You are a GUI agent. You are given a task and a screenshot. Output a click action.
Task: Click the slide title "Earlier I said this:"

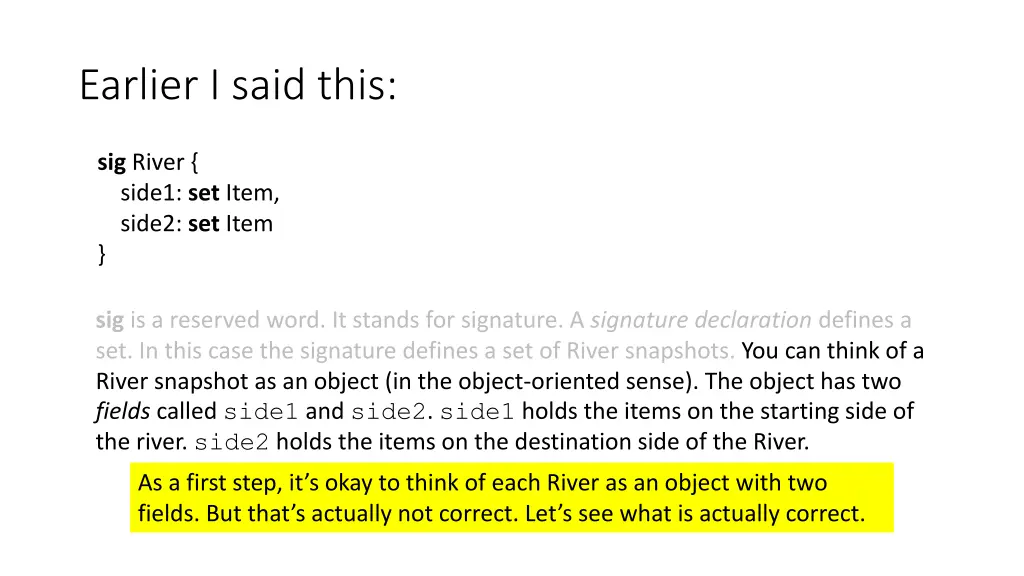click(238, 85)
